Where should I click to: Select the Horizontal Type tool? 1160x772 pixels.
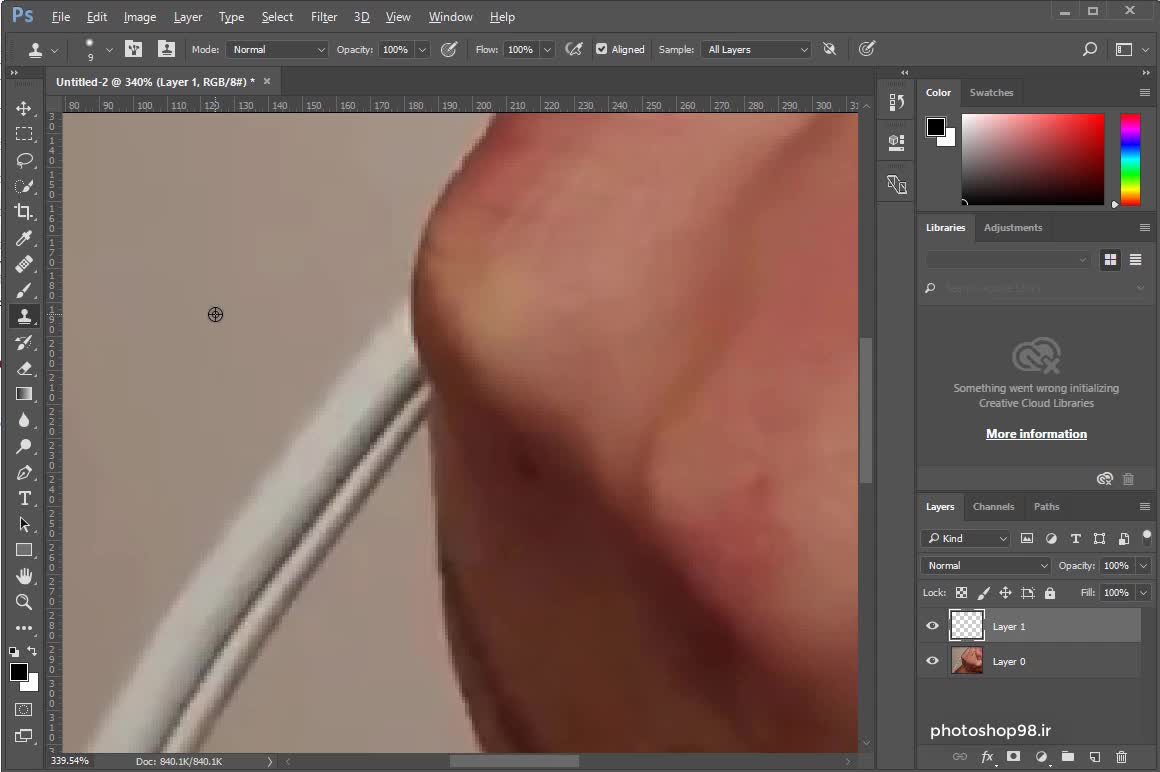tap(24, 498)
